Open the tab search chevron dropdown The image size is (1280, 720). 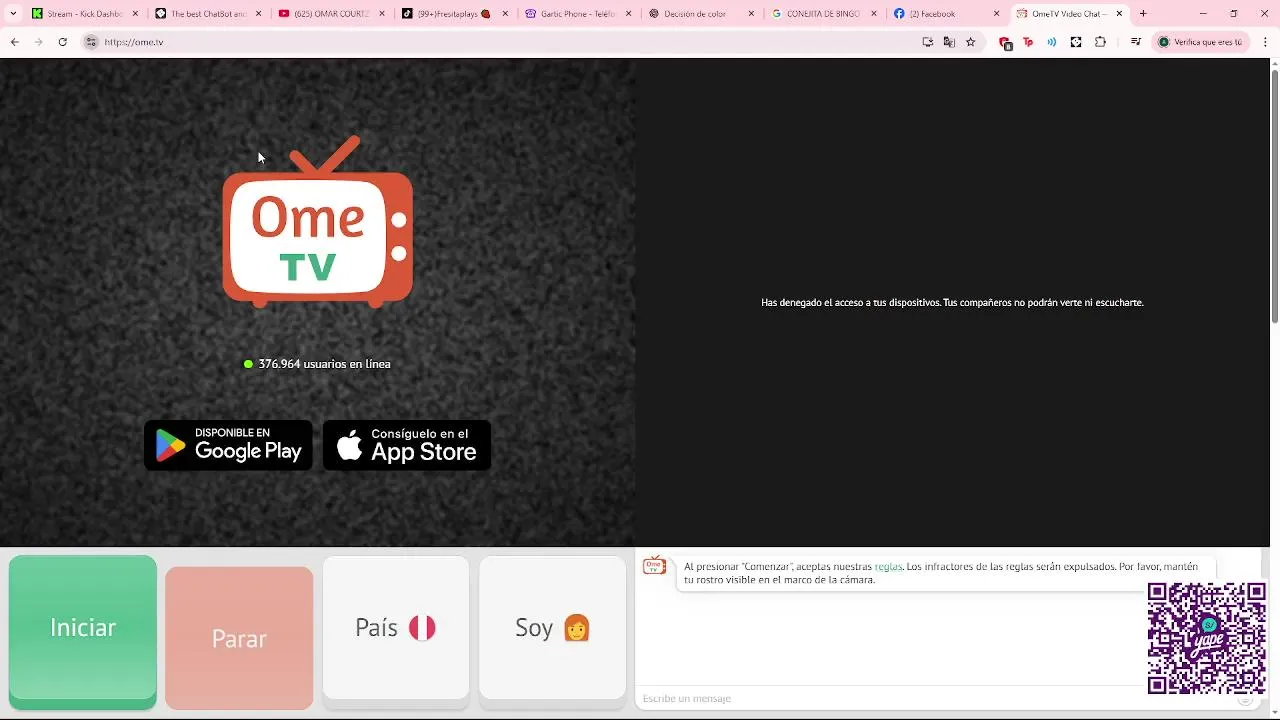tap(13, 14)
